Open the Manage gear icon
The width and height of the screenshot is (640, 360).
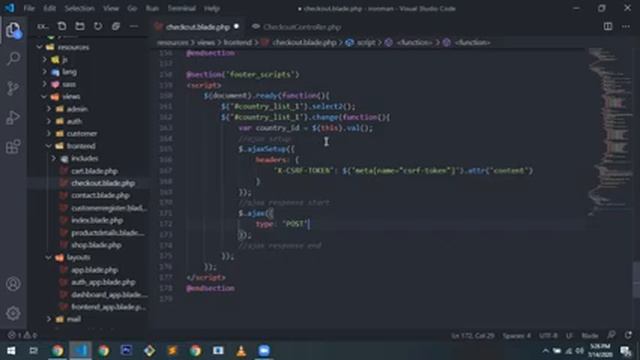click(13, 313)
